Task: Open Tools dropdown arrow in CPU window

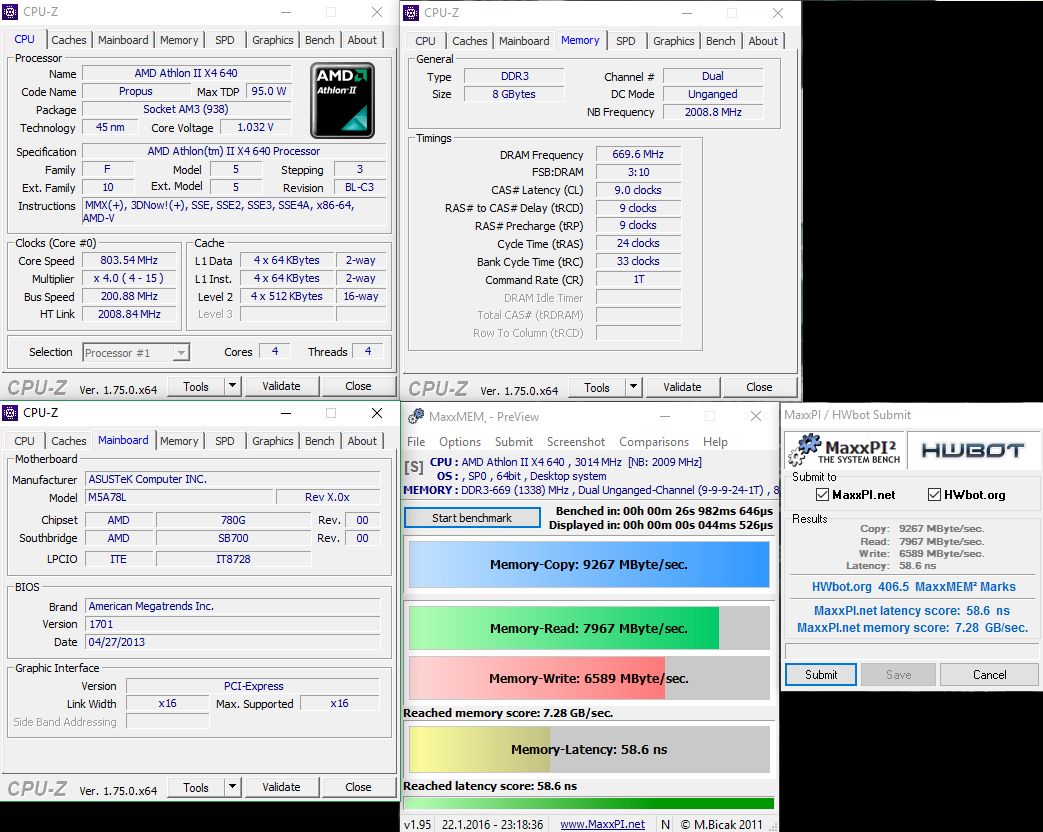Action: (x=232, y=386)
